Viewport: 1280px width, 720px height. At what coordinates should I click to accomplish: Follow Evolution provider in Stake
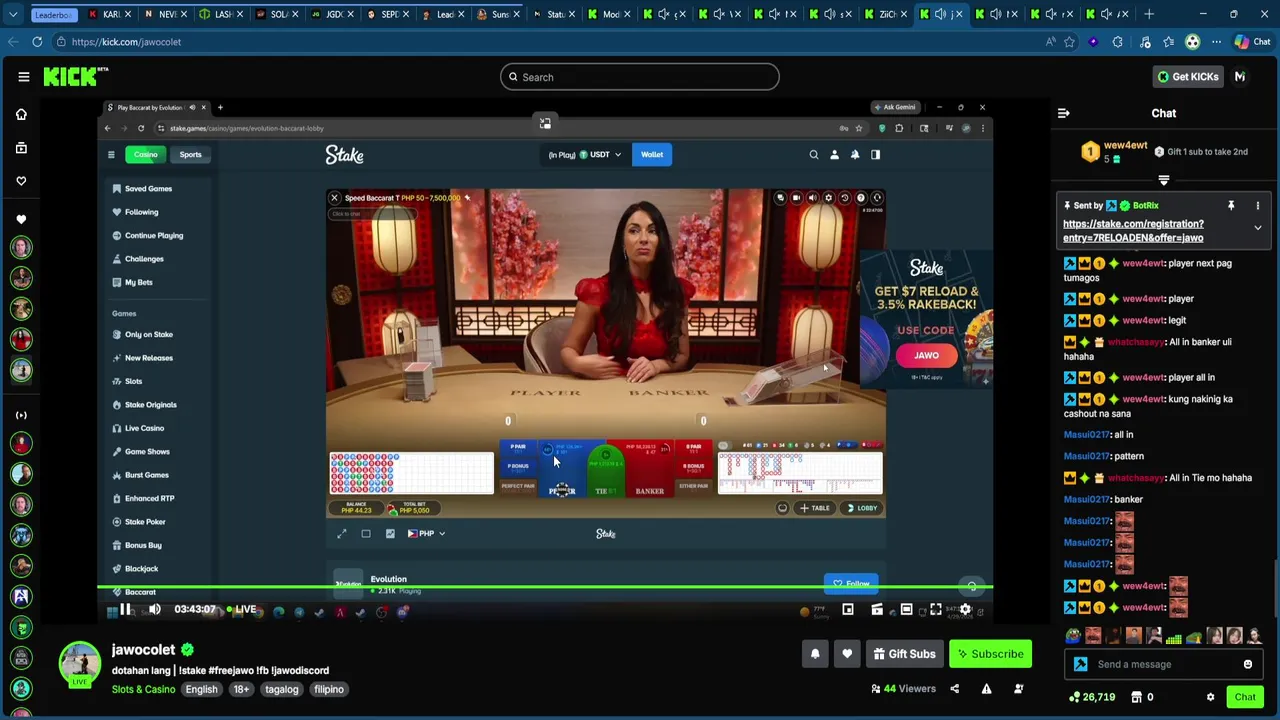(x=852, y=584)
